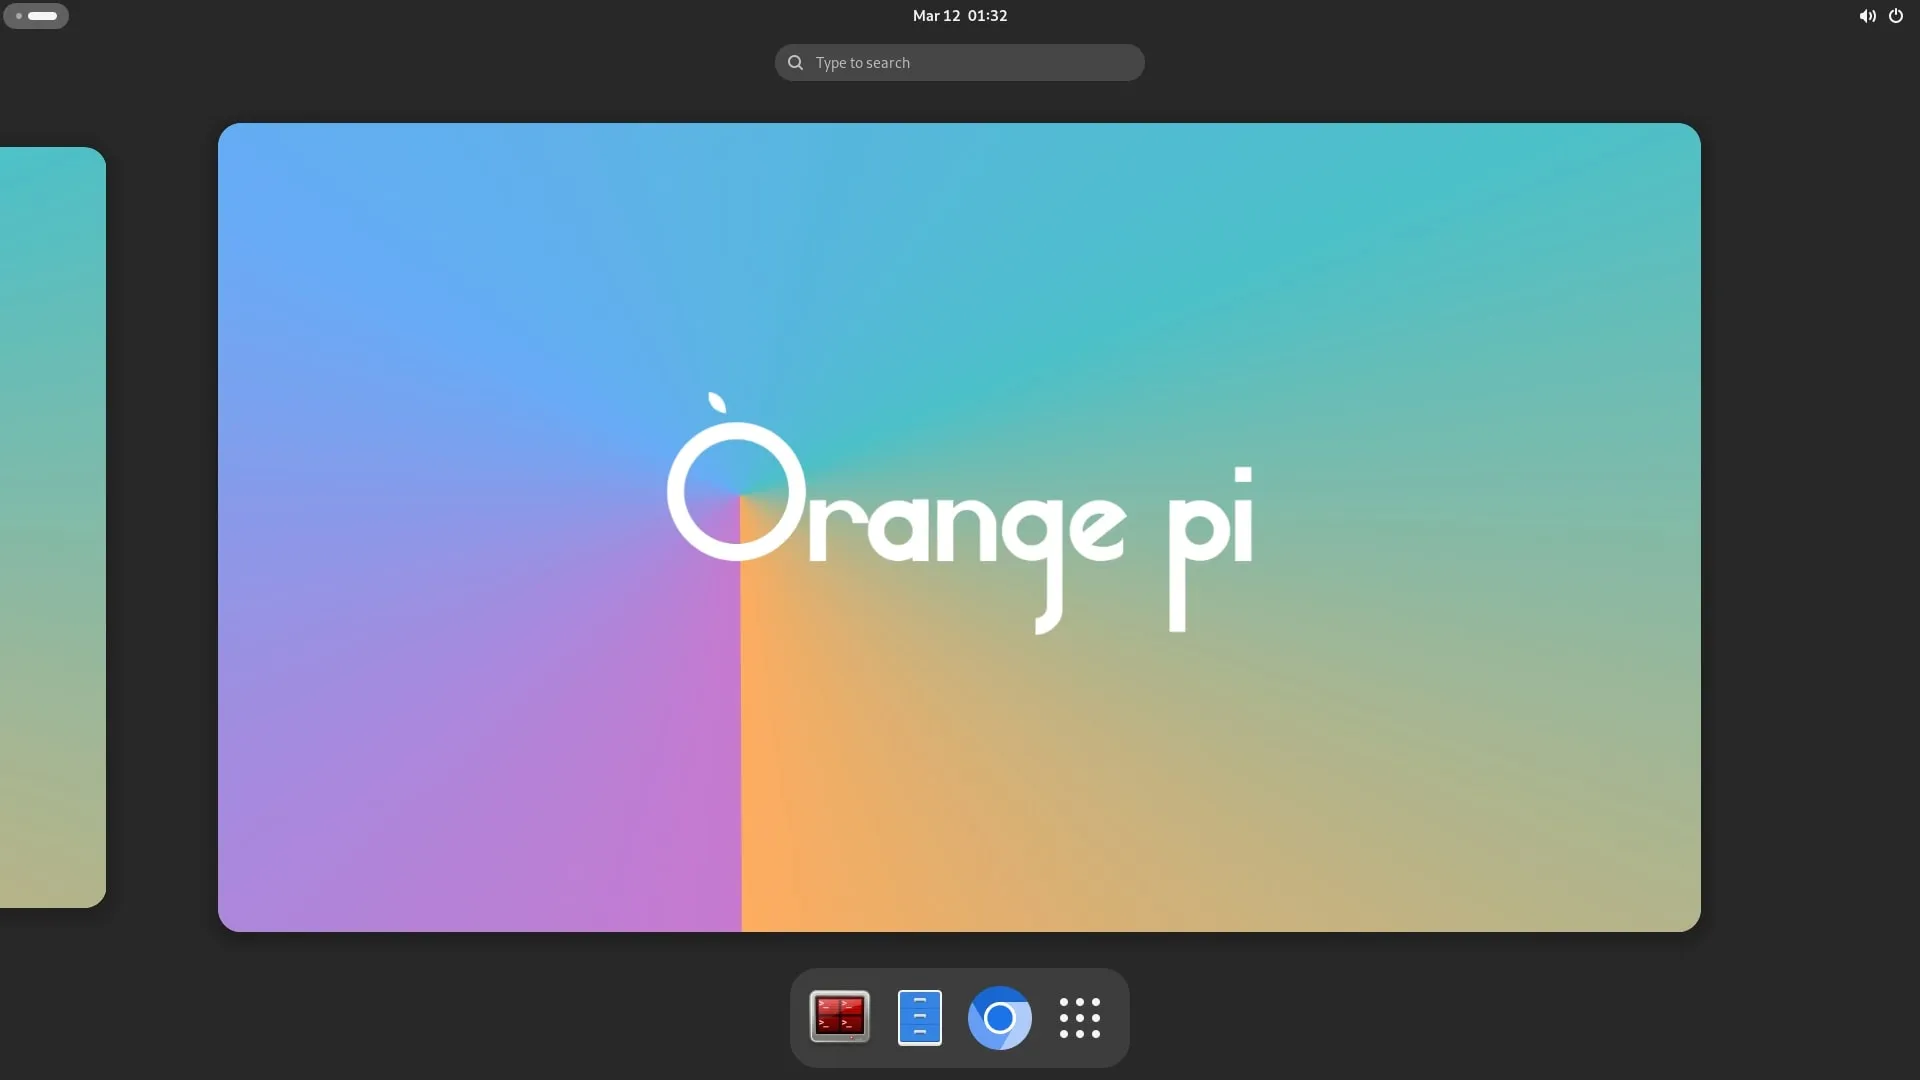Screen dimensions: 1920x1080
Task: Open the Files manager dock icon
Action: (919, 1017)
